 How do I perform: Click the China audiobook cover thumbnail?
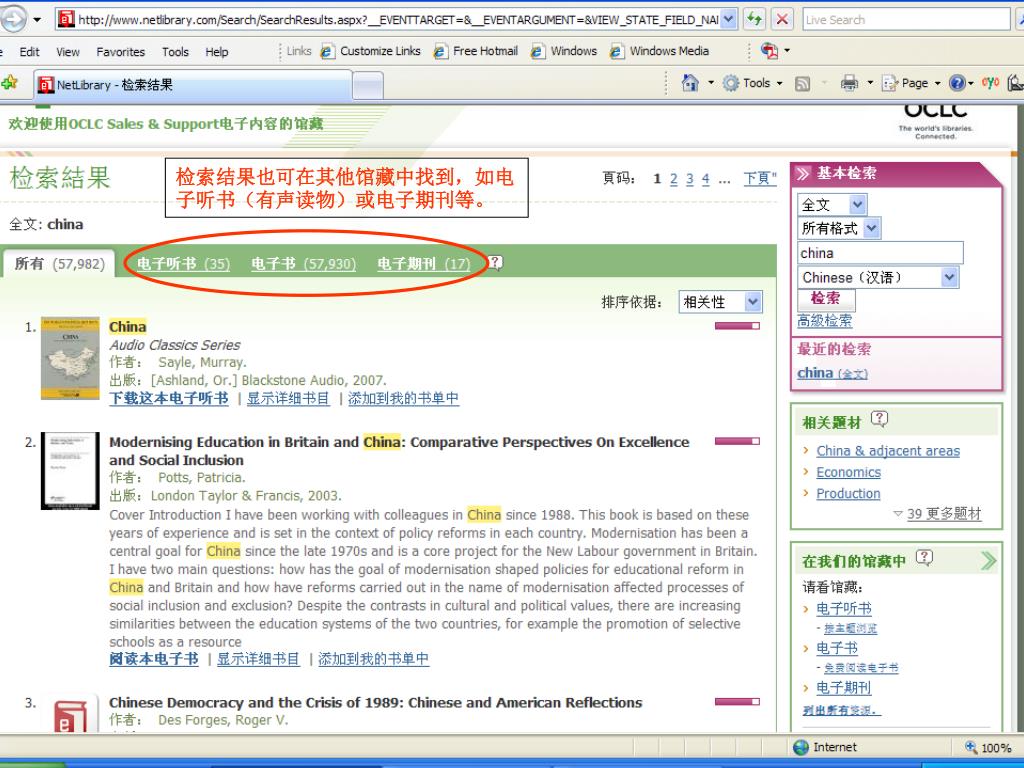click(x=70, y=358)
